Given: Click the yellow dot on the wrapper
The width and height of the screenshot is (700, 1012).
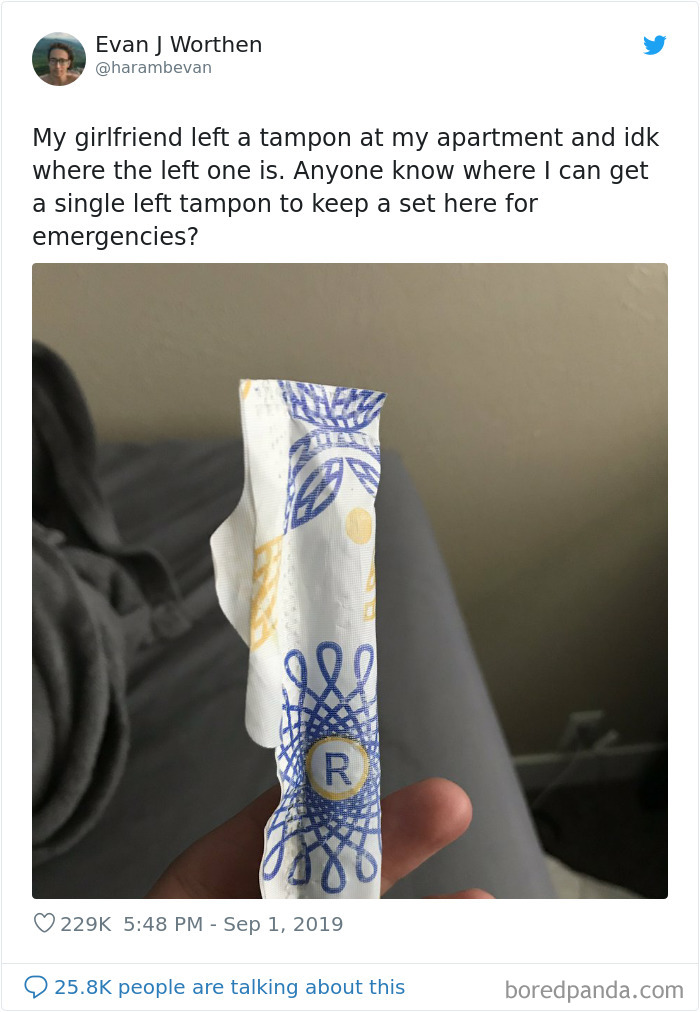Looking at the screenshot, I should pyautogui.click(x=359, y=525).
